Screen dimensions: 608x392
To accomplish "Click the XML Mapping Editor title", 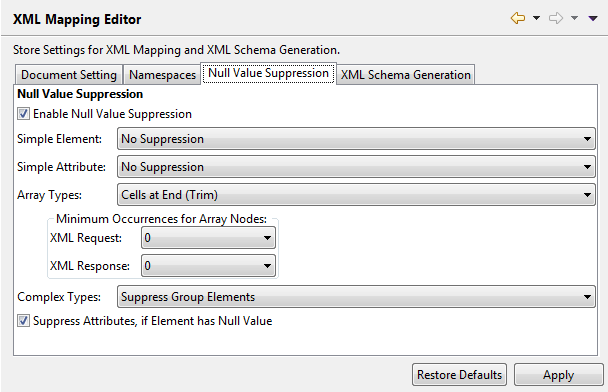I will tap(77, 19).
